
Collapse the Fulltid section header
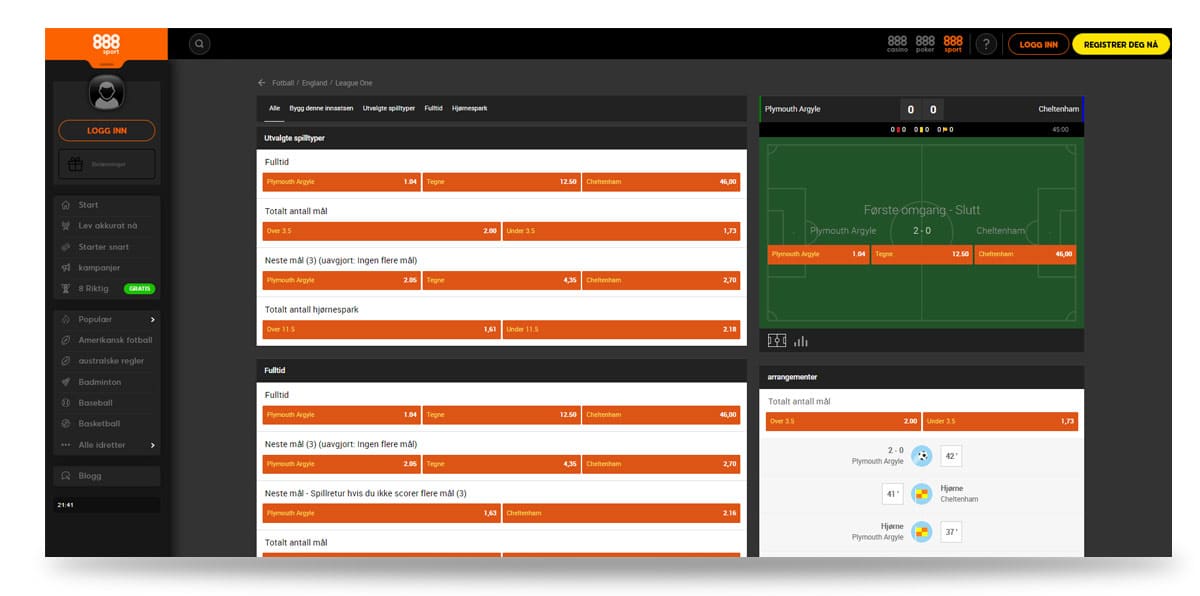(502, 370)
